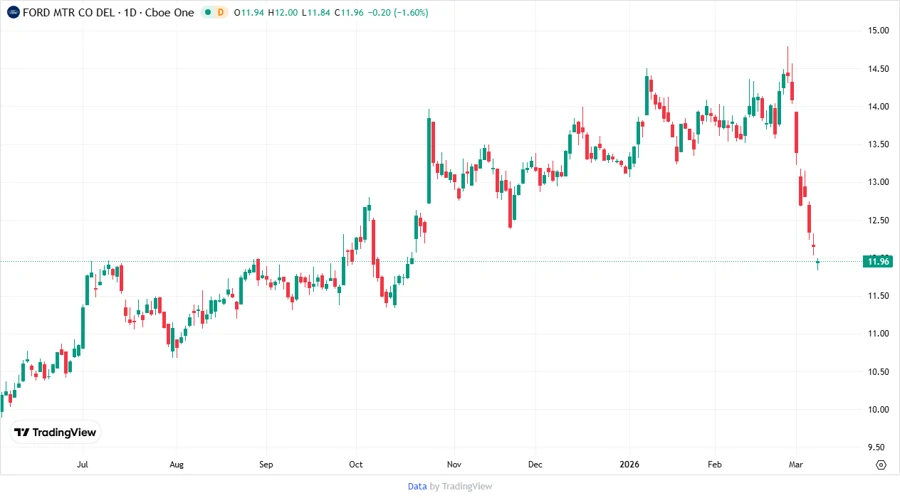
Task: Click the C11.96 close value
Action: coord(349,12)
